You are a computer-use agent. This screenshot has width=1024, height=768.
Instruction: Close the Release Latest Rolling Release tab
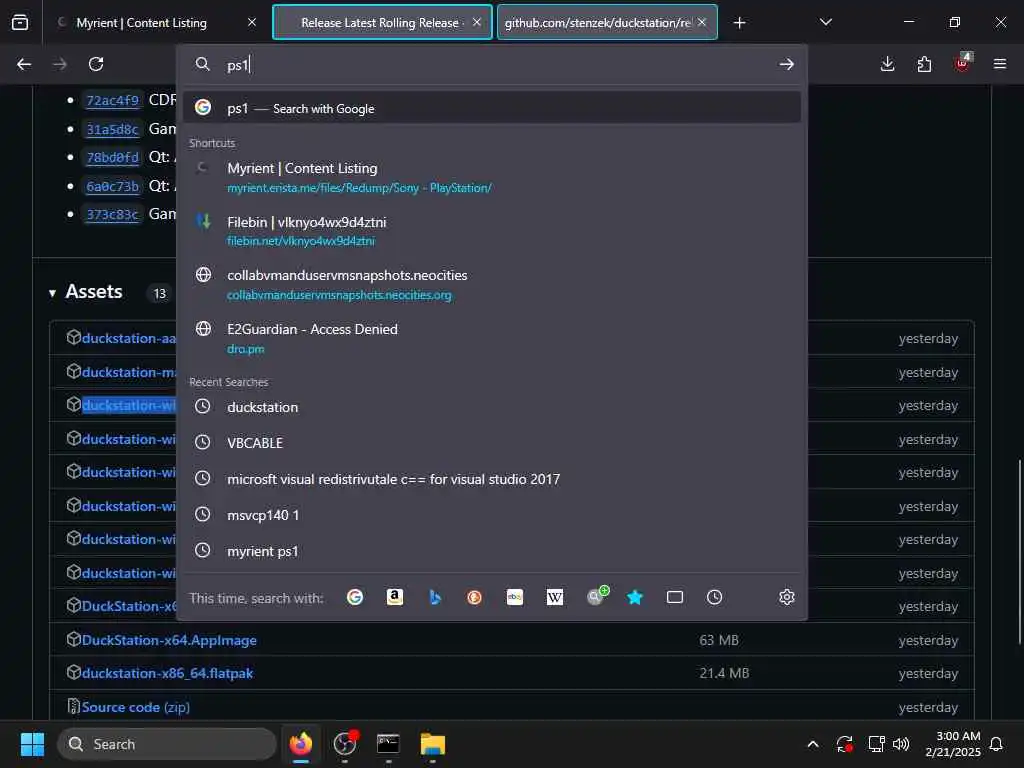point(477,22)
